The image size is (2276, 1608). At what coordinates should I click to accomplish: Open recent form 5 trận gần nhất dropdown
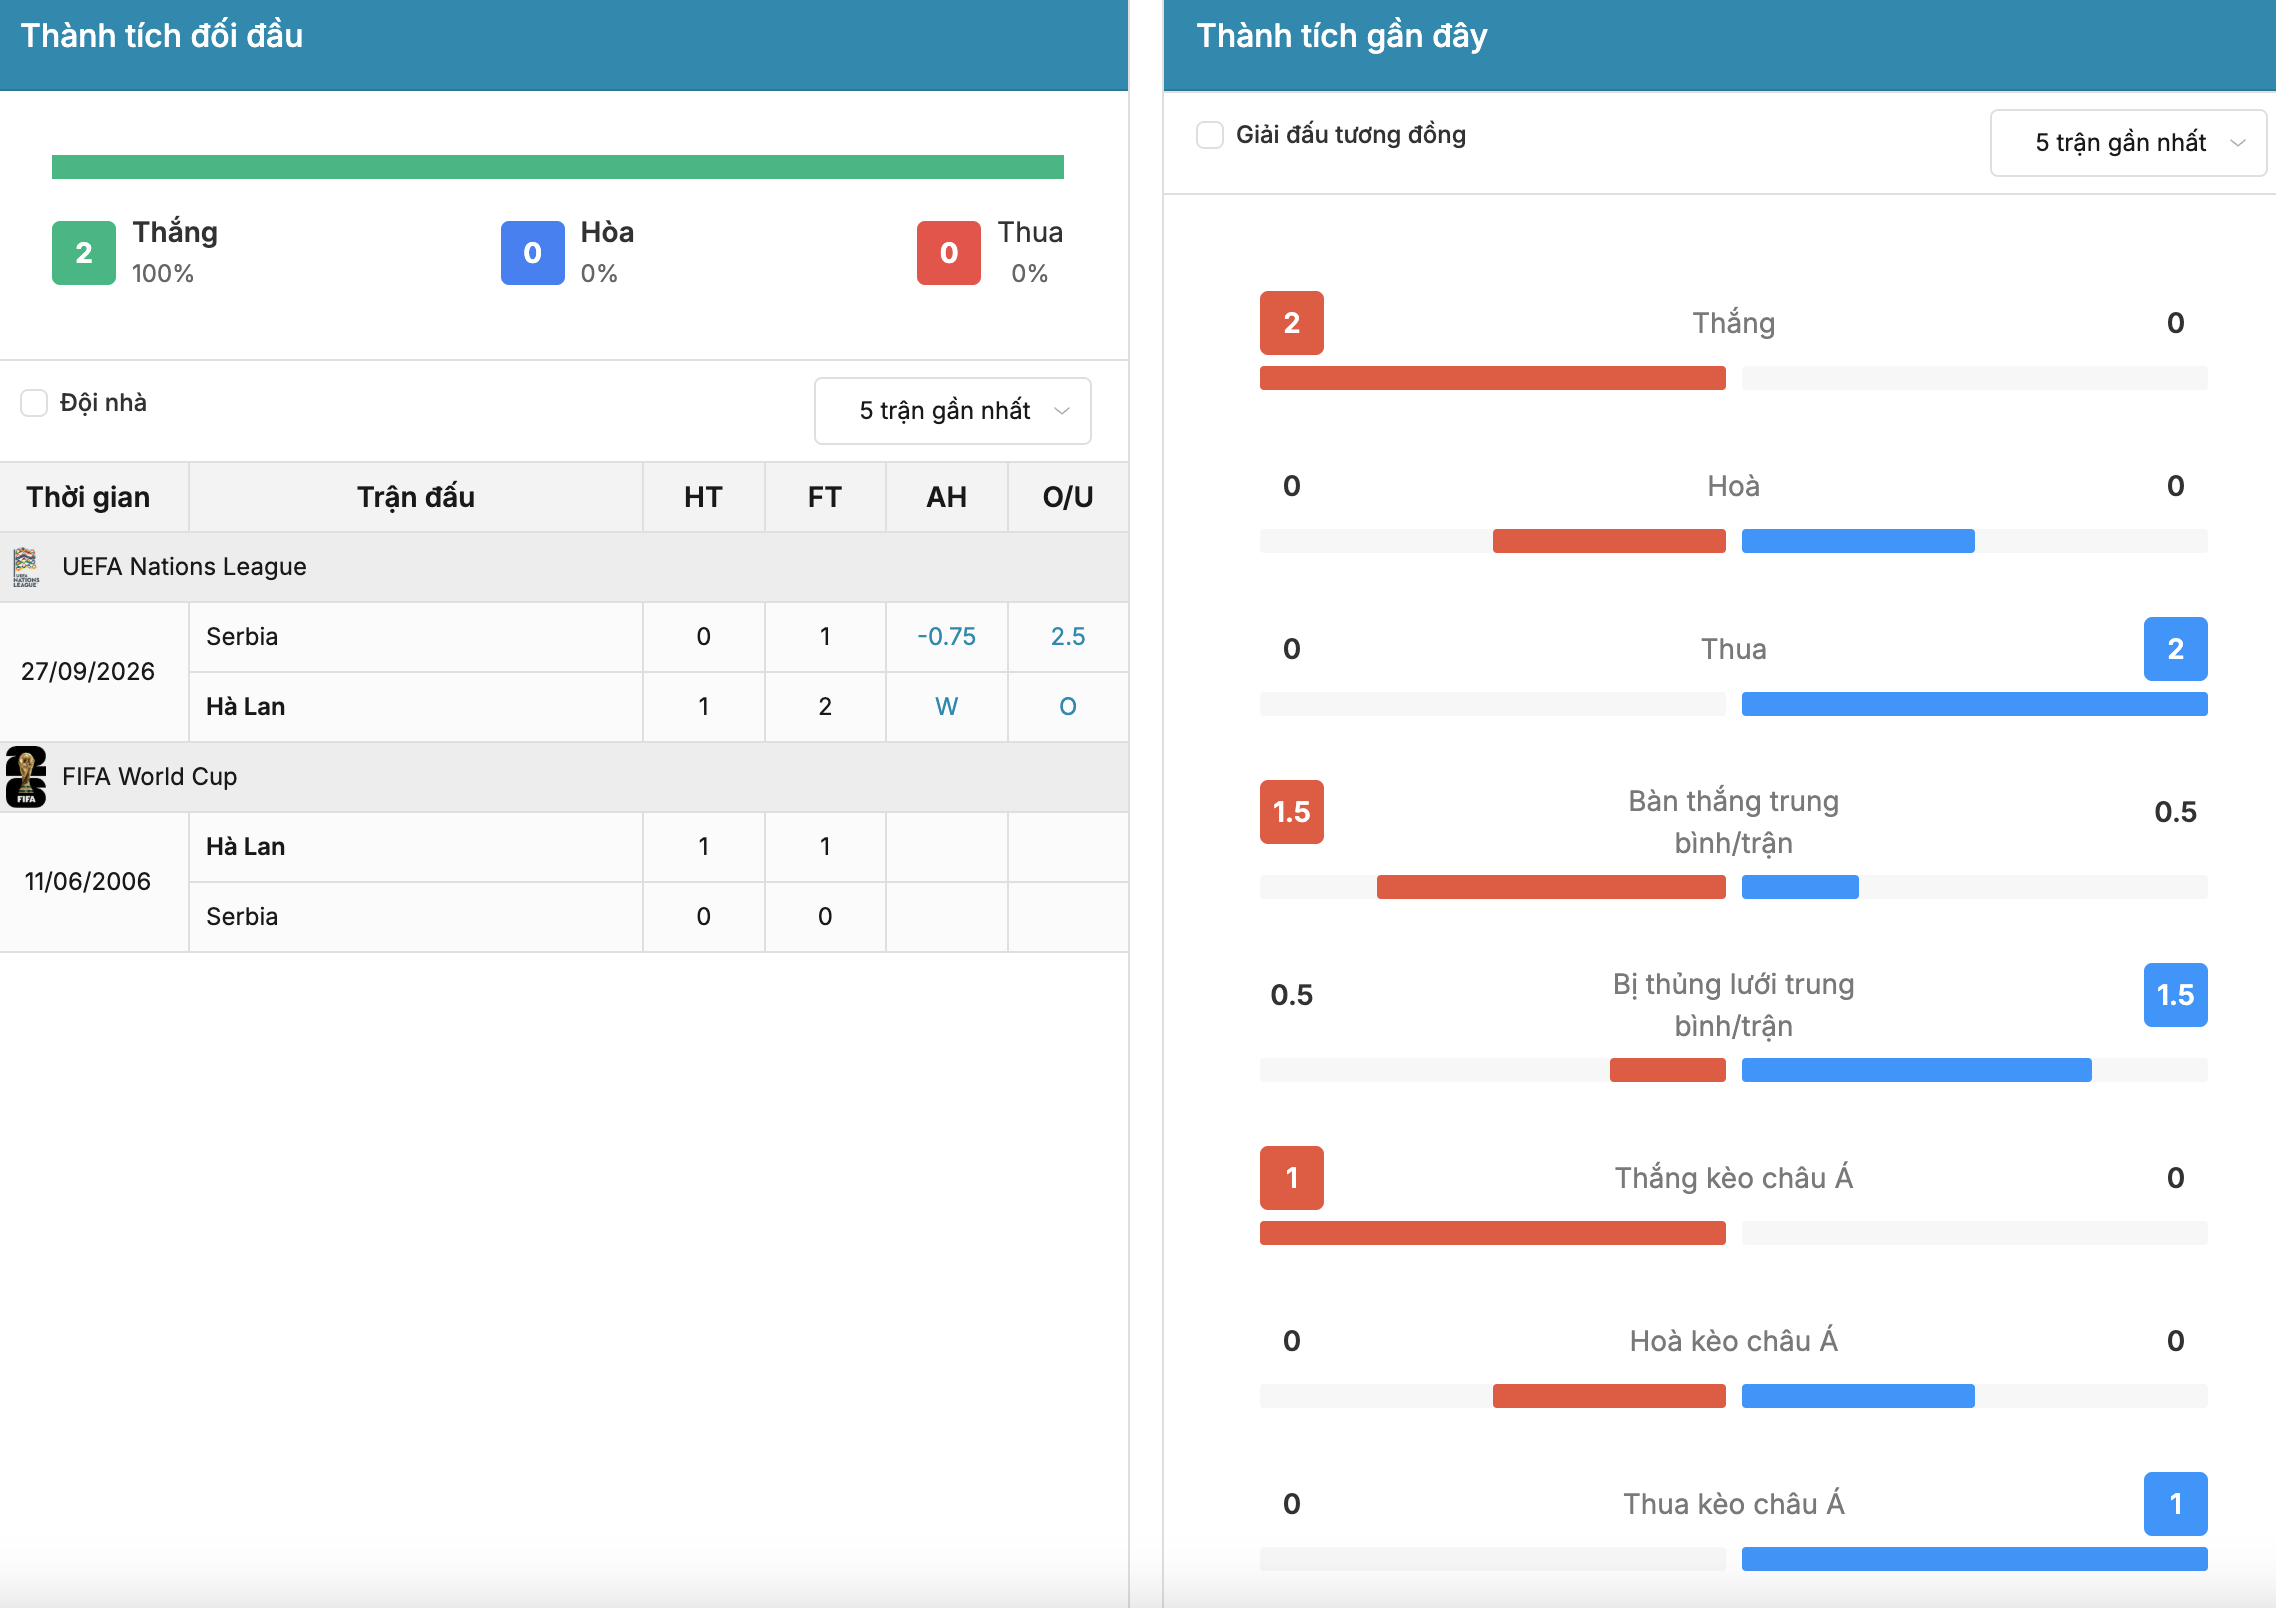coord(2129,143)
